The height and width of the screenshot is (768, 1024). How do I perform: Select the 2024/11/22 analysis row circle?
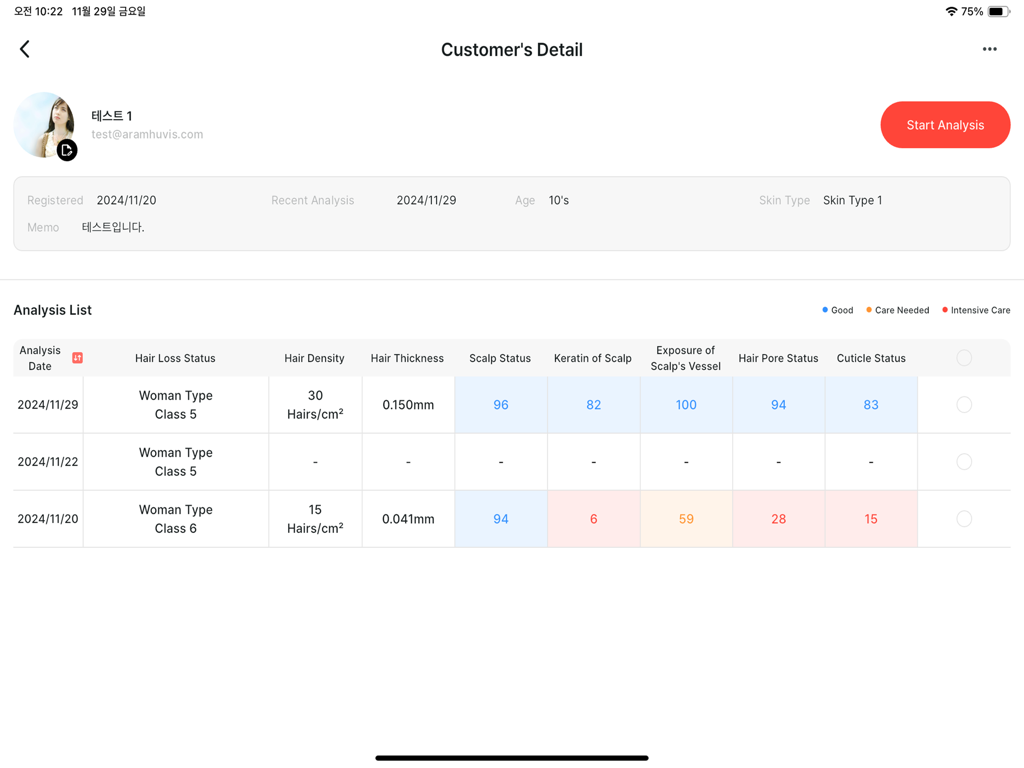(x=964, y=462)
